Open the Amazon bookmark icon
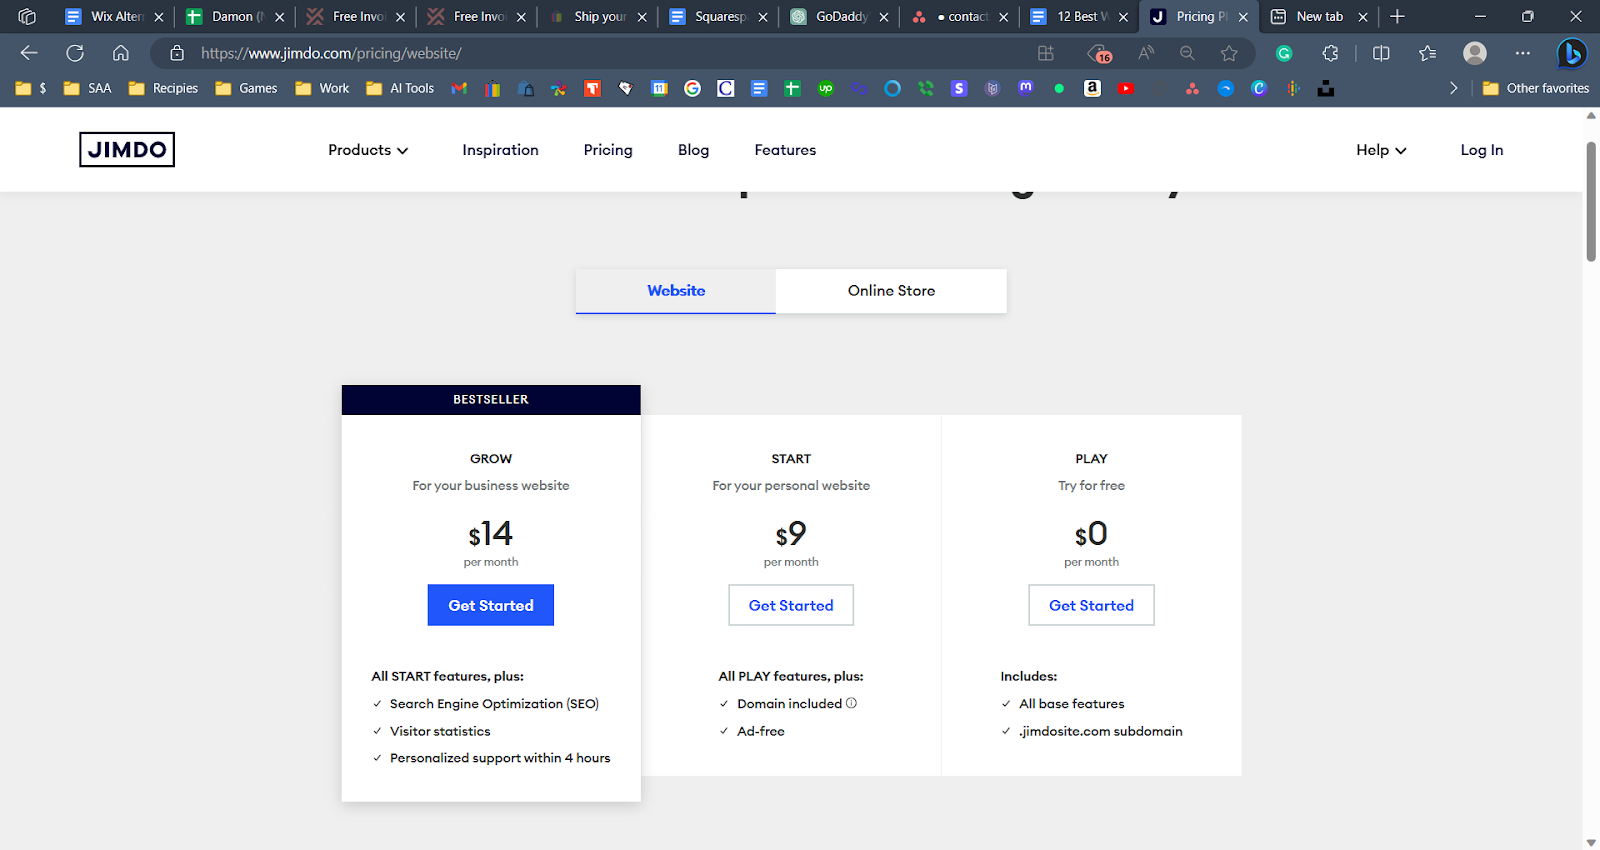Screen dimensions: 1600x850 point(1092,88)
